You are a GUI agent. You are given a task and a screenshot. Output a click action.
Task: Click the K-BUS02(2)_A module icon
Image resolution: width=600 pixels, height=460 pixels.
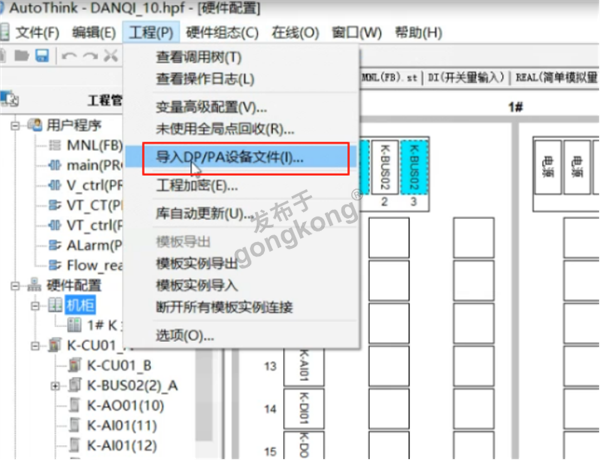point(75,385)
